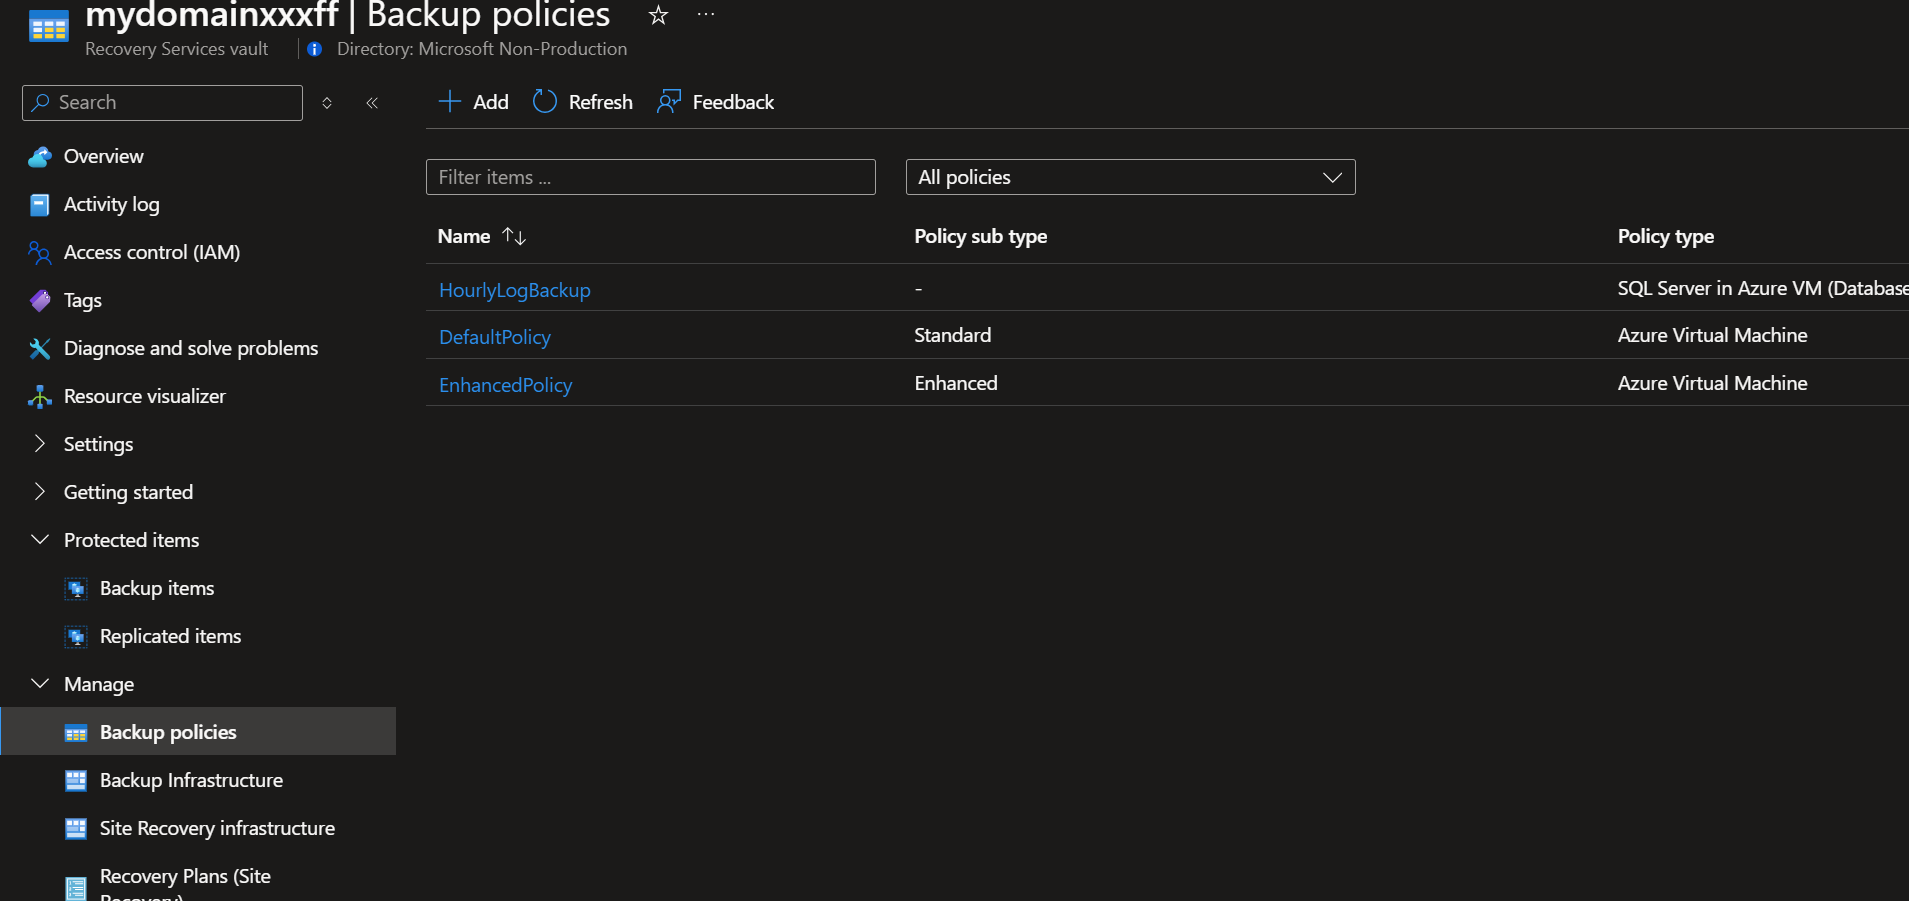This screenshot has width=1909, height=901.
Task: Select the 'Standard' sub type cell
Action: (x=953, y=335)
